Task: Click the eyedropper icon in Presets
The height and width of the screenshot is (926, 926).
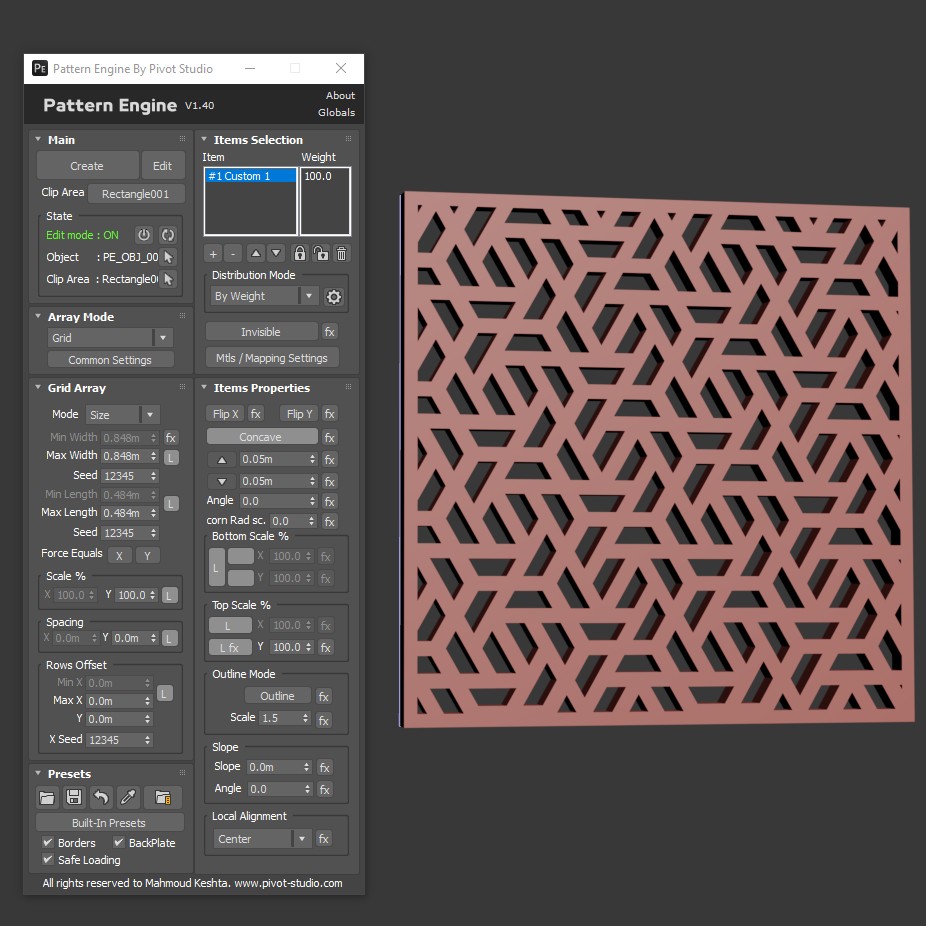Action: click(x=128, y=798)
